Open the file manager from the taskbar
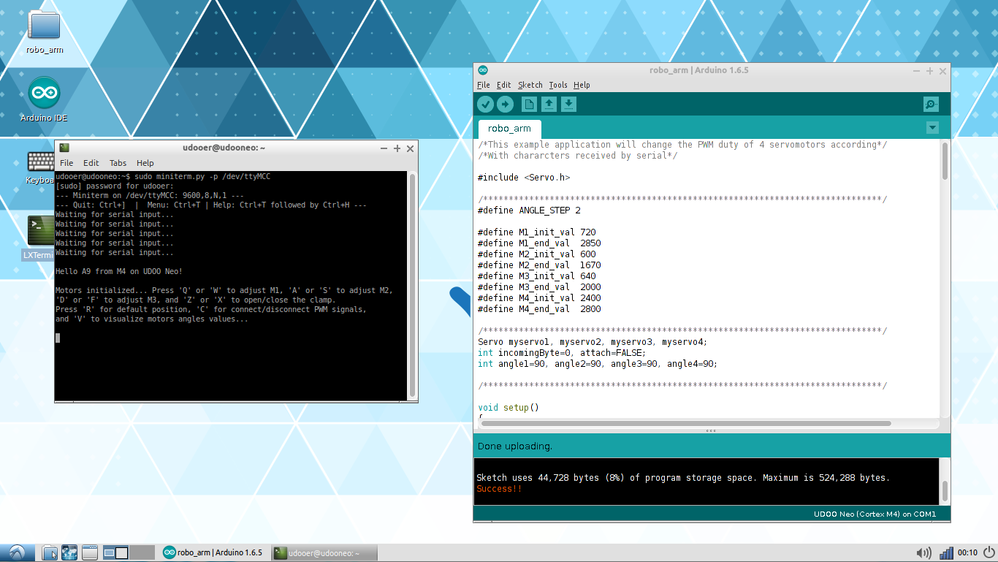The image size is (998, 562). click(49, 552)
